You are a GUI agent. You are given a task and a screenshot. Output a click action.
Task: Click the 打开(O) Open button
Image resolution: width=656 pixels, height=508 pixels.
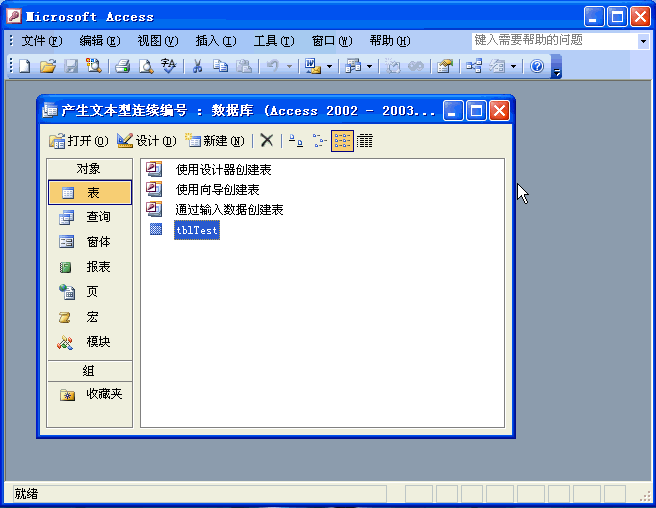78,141
